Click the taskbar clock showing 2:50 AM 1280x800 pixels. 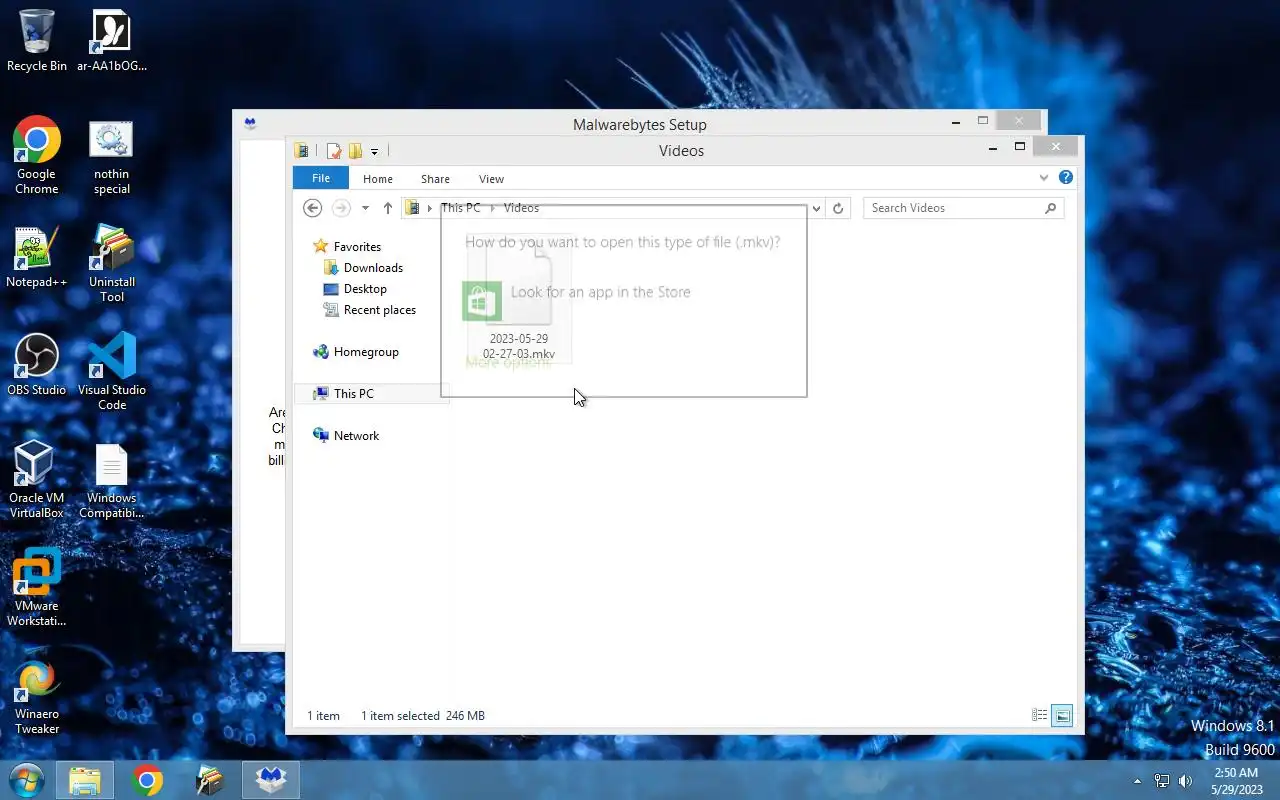[x=1236, y=781]
